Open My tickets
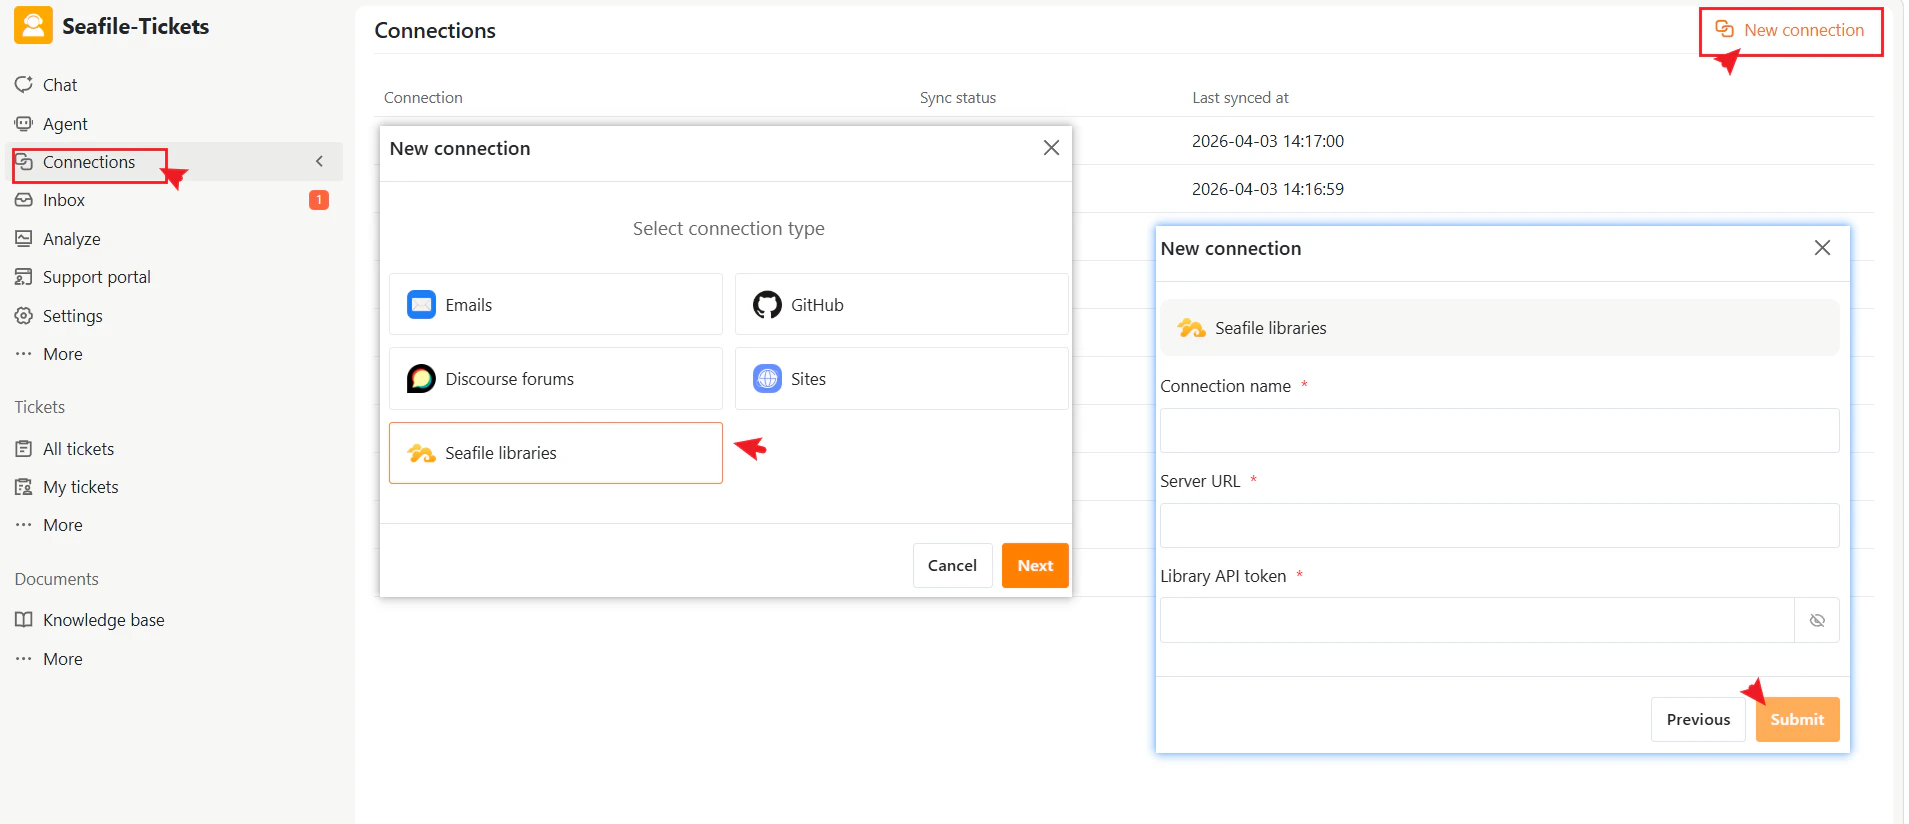The height and width of the screenshot is (824, 1909). click(80, 487)
